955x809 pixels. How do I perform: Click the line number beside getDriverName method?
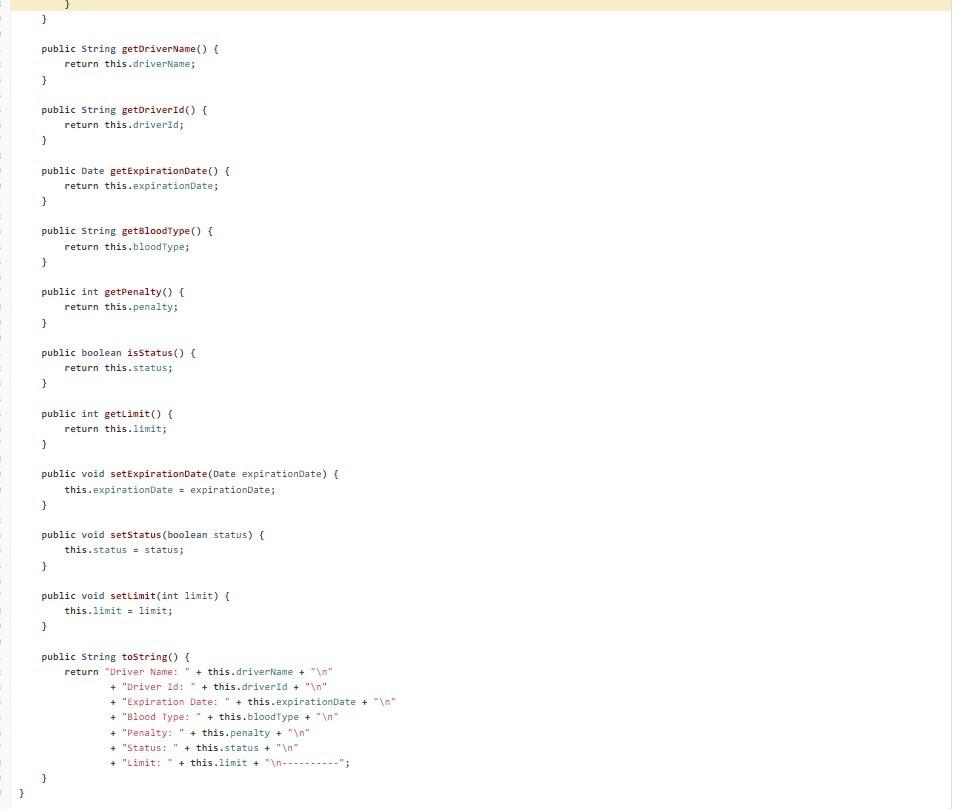(x=5, y=48)
